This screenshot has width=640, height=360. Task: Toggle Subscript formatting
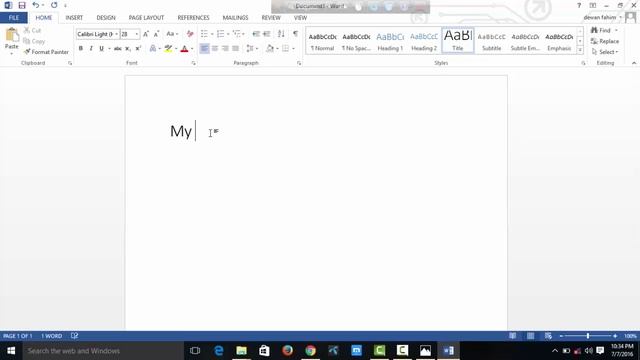tap(128, 49)
